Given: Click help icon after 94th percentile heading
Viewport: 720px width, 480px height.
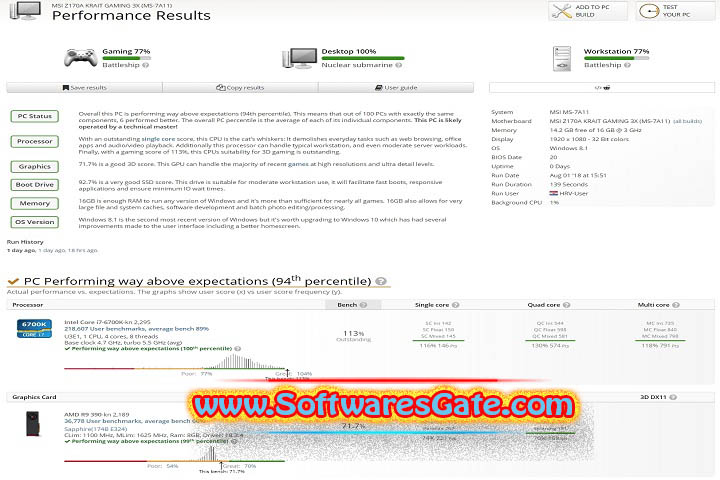Looking at the screenshot, I should click(381, 281).
